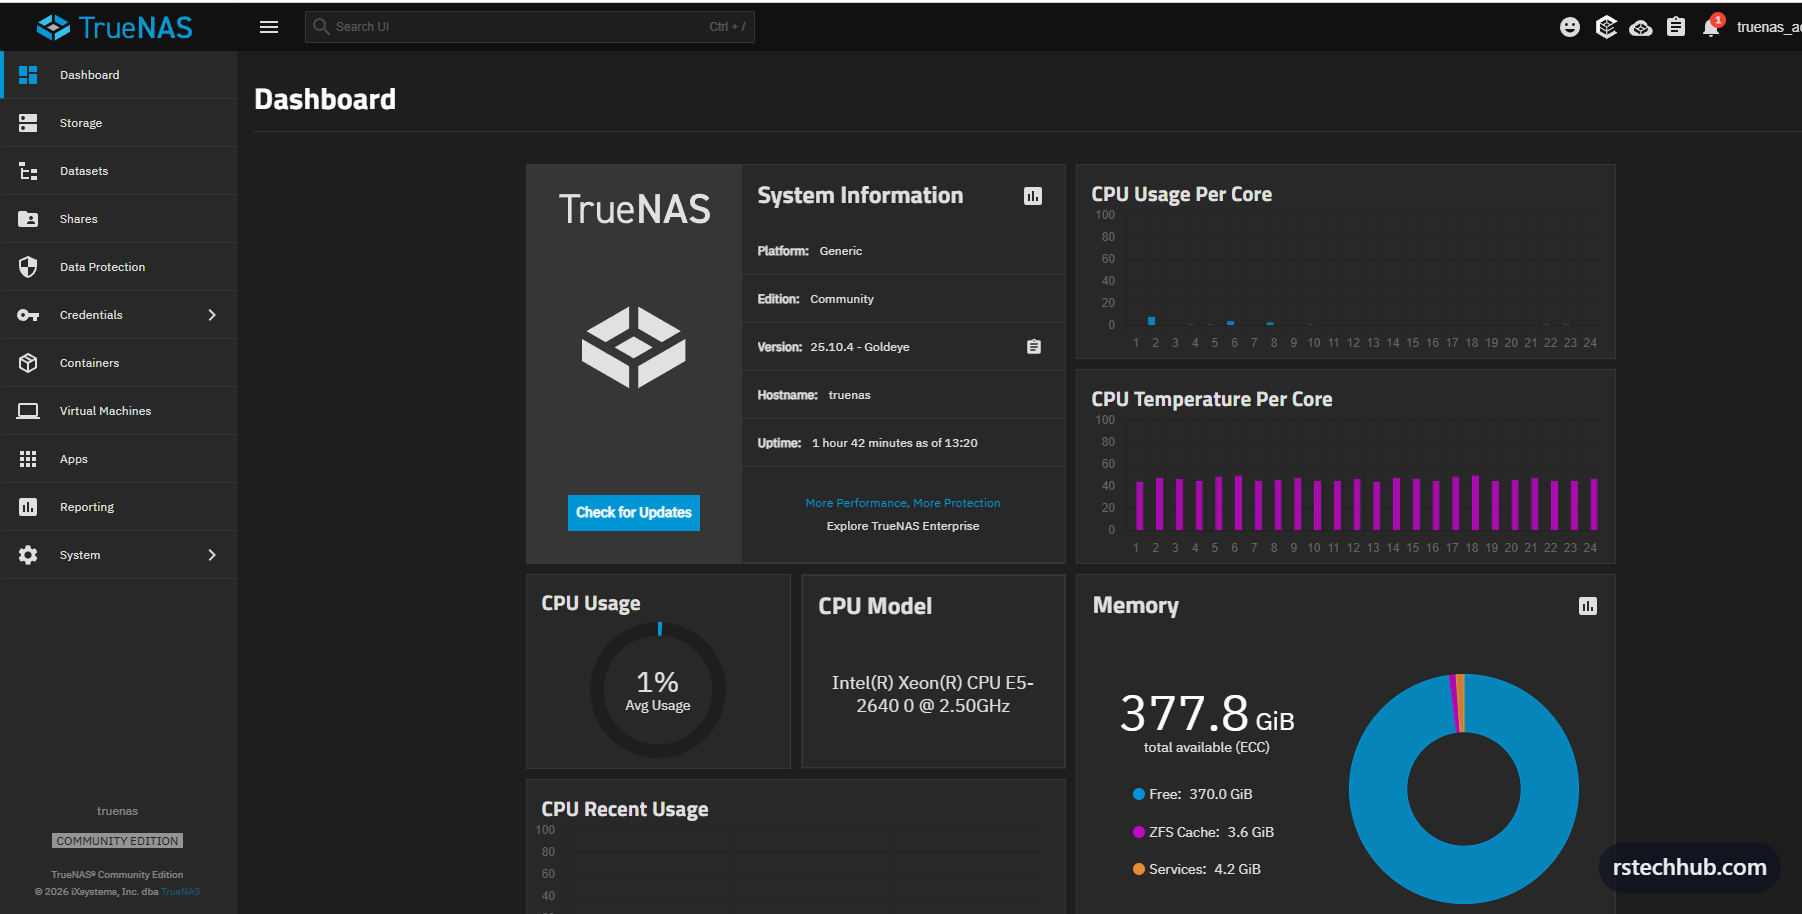Screen dimensions: 1802x914
Task: Click the Shares folder icon in sidebar
Action: click(x=28, y=219)
